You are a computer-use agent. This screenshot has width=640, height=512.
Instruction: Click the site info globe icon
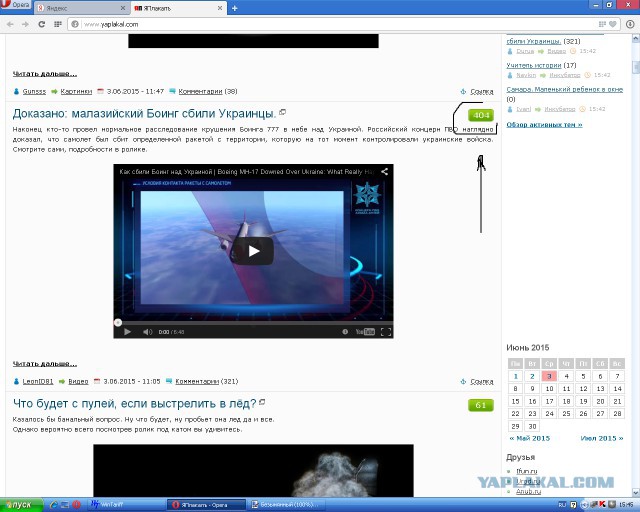[75, 24]
